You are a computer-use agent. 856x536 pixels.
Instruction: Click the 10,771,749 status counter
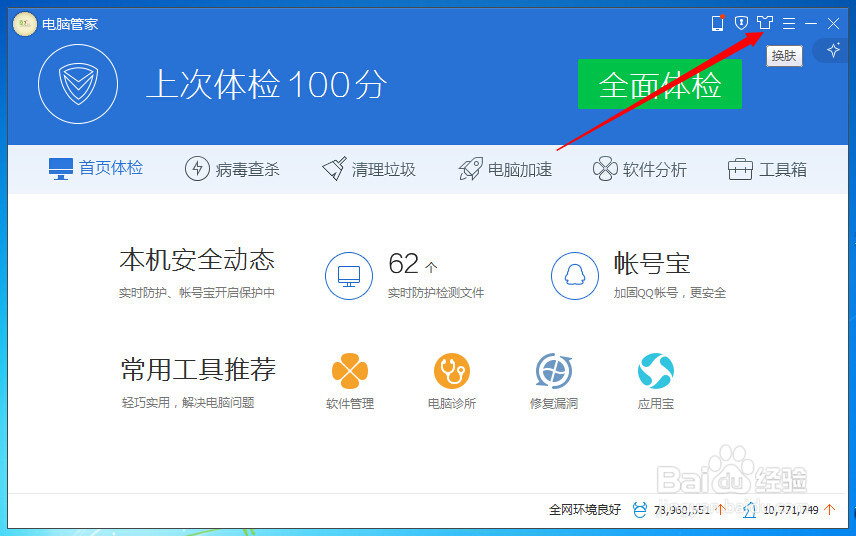(790, 510)
